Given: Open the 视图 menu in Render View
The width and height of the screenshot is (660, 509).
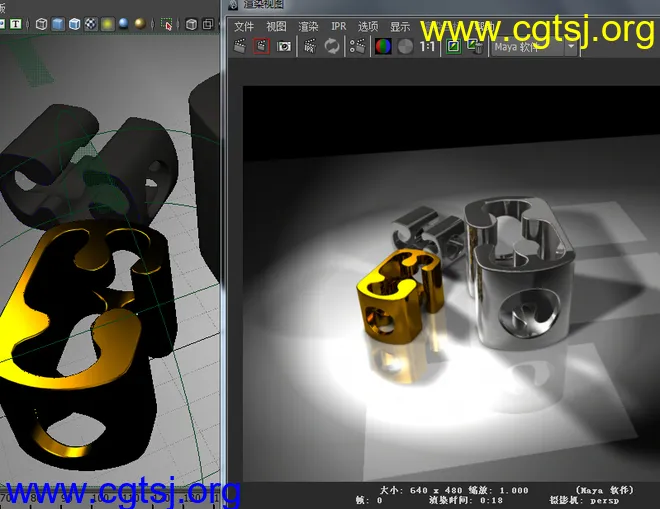Looking at the screenshot, I should tap(276, 27).
